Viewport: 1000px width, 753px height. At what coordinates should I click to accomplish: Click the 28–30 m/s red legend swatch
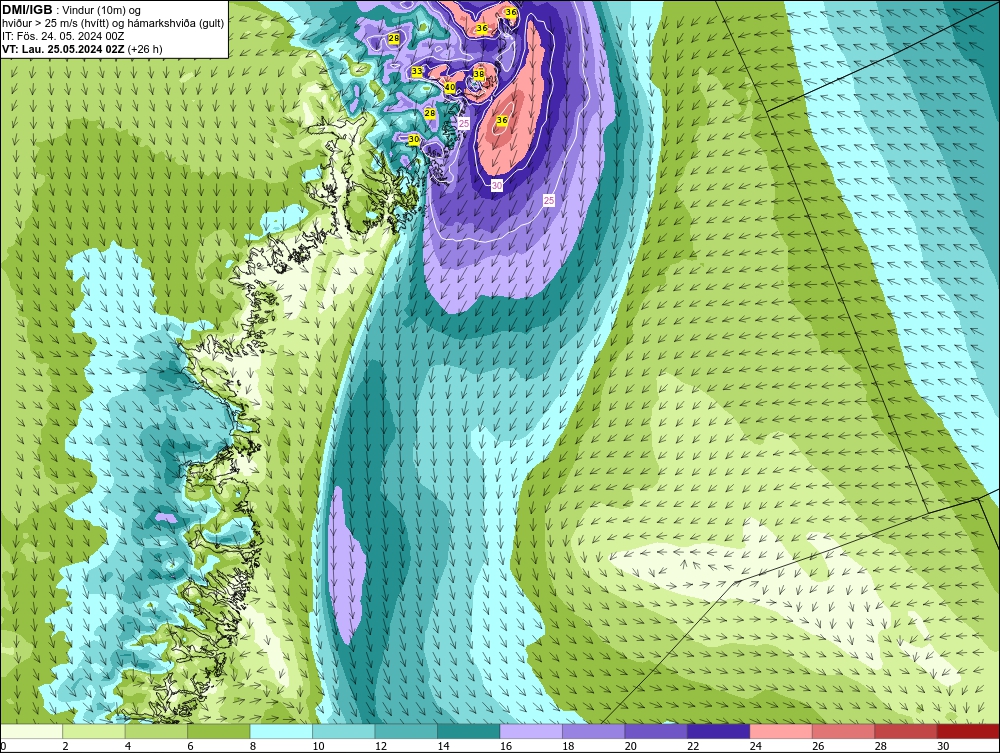(906, 731)
